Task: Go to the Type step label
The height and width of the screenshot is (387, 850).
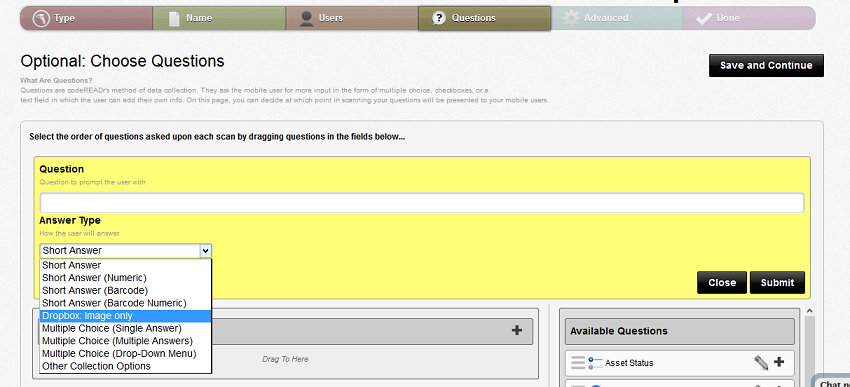Action: (65, 18)
